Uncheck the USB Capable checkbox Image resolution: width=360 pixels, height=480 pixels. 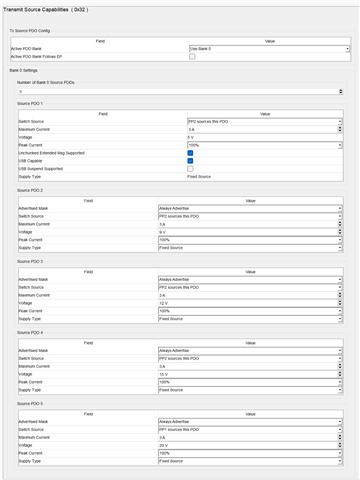click(190, 161)
